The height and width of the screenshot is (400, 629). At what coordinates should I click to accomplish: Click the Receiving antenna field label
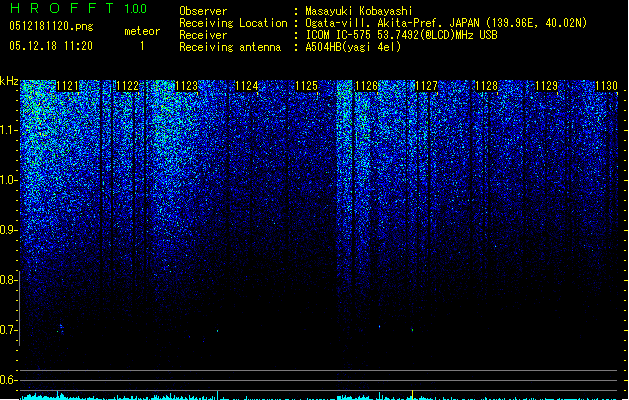pos(230,47)
